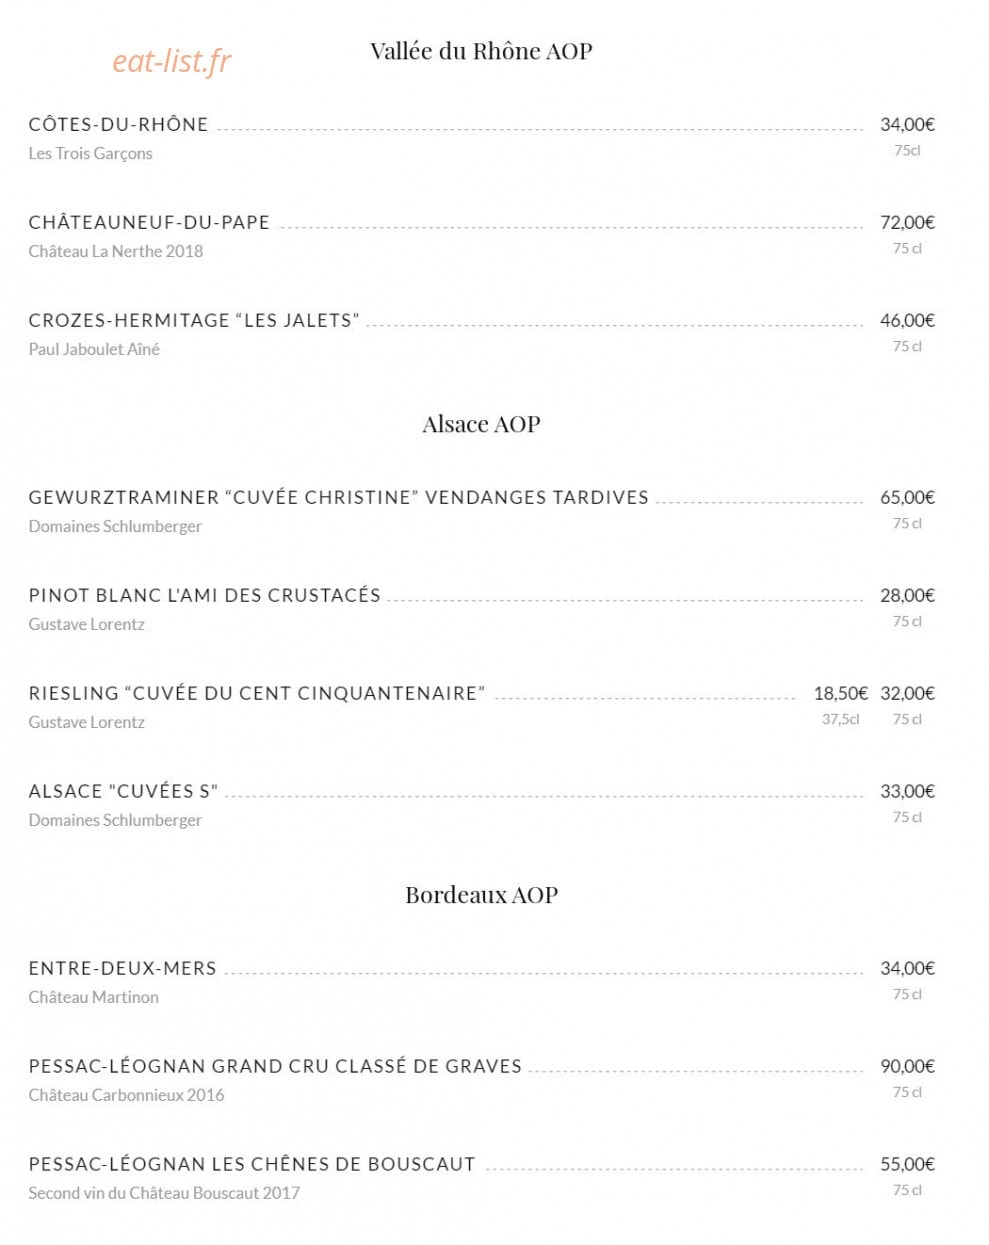Select the 46,00€ price for Crozes-Hermitage
This screenshot has height=1245, width=989.
click(907, 321)
